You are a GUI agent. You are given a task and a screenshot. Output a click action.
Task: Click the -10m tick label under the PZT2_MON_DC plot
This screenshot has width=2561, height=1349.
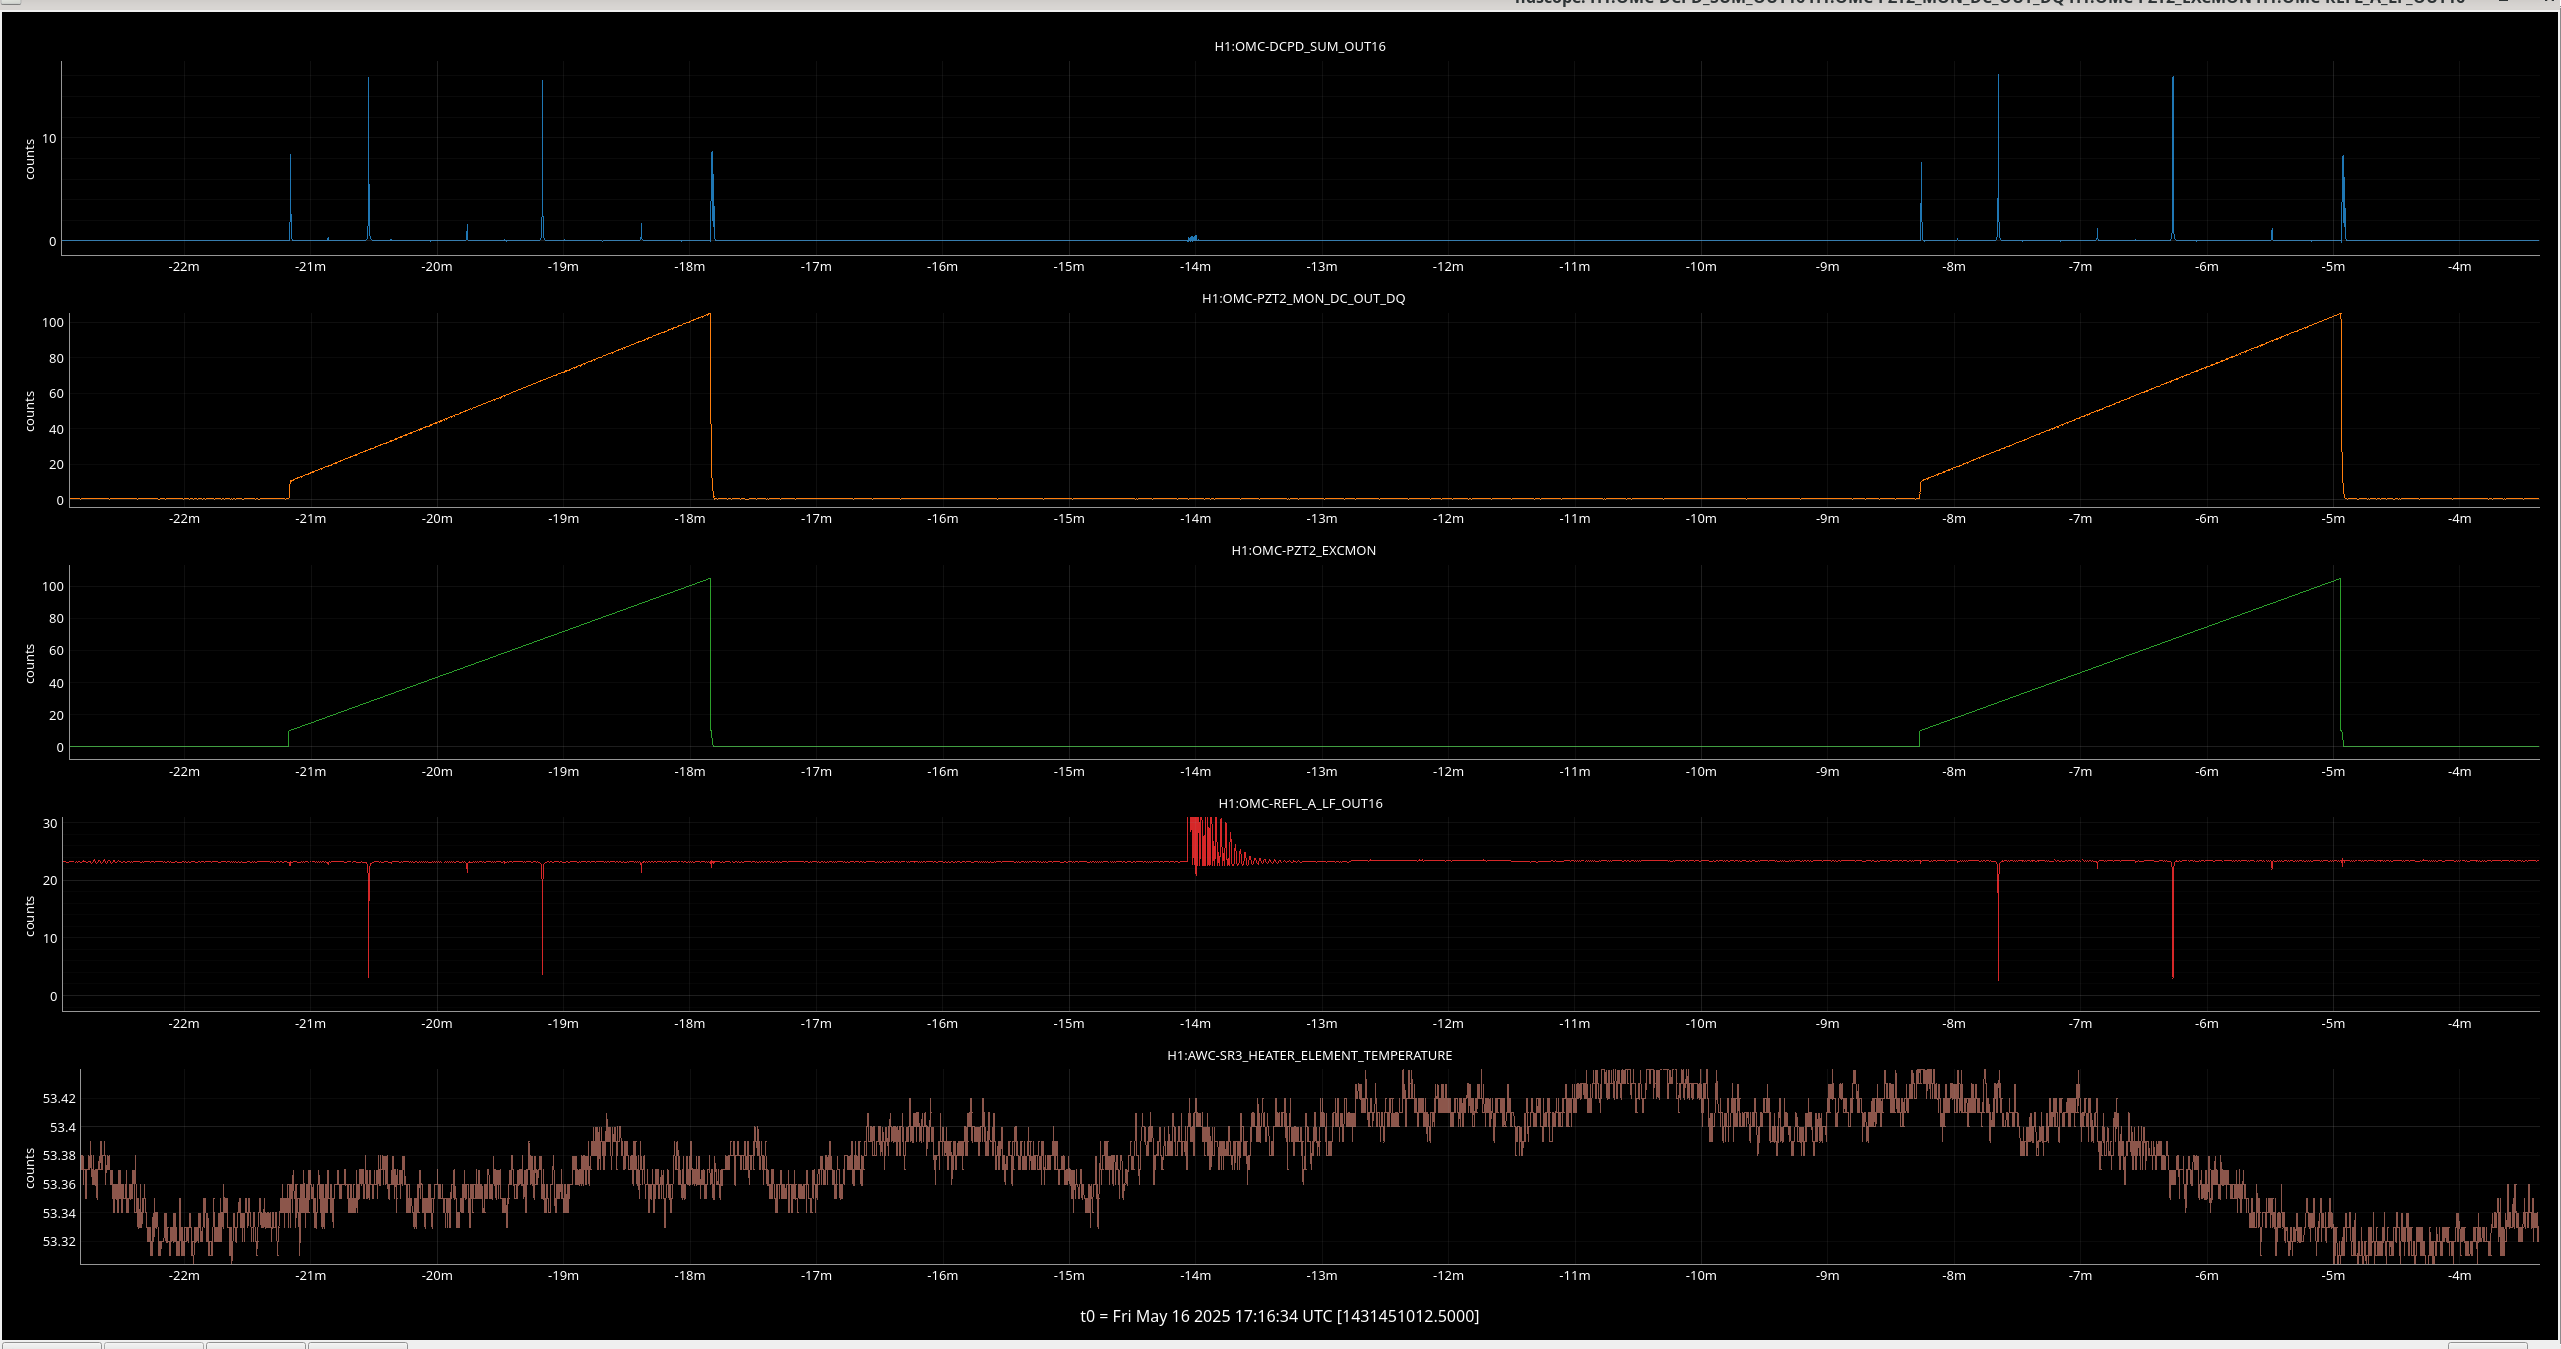click(1701, 519)
